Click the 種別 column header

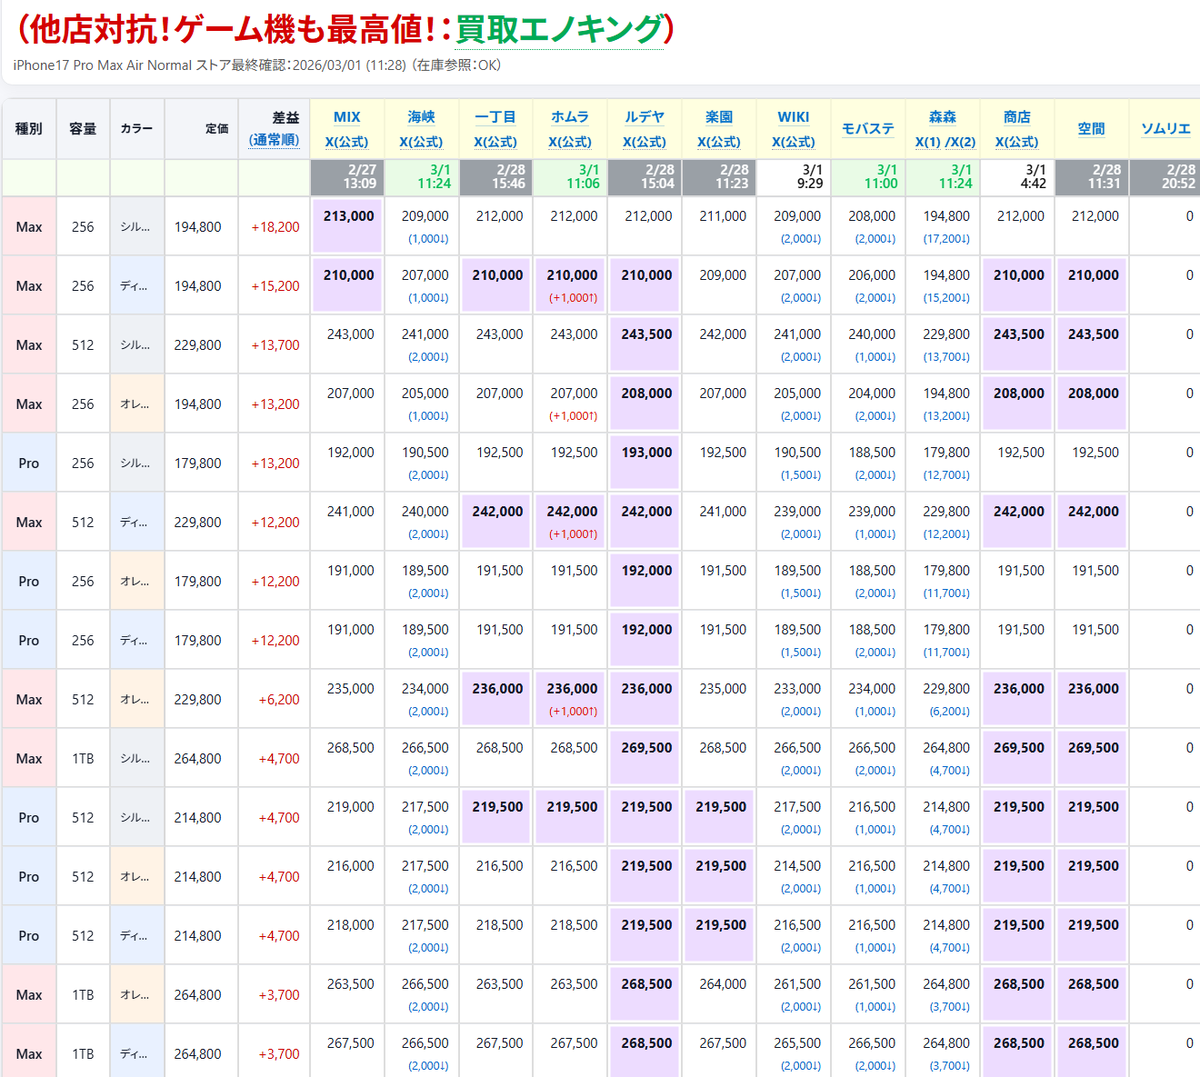pos(29,129)
